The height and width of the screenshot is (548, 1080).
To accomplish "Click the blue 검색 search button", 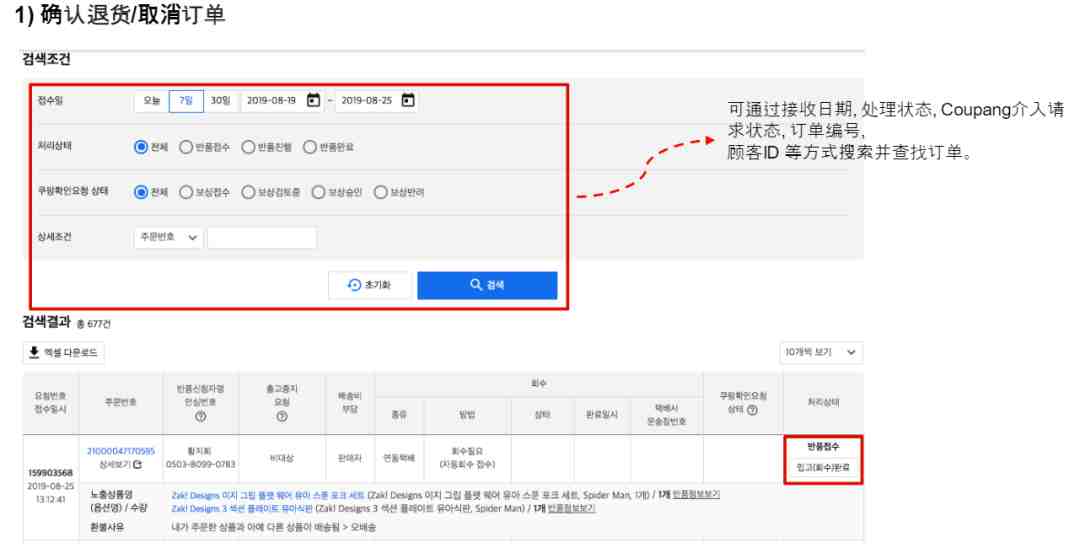I will pos(487,285).
